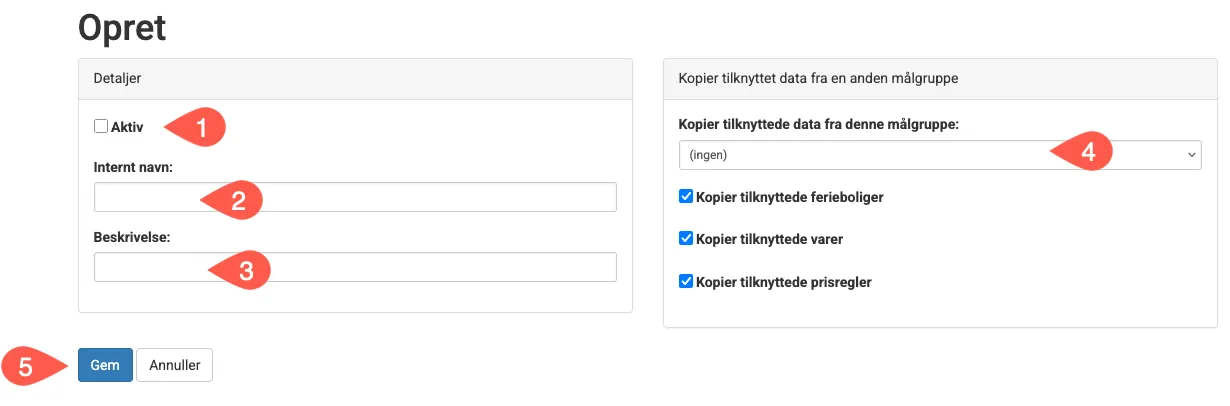Click the Kopier tilknyttede data fra denne målgruppe label
The width and height of the screenshot is (1230, 406).
(x=819, y=125)
